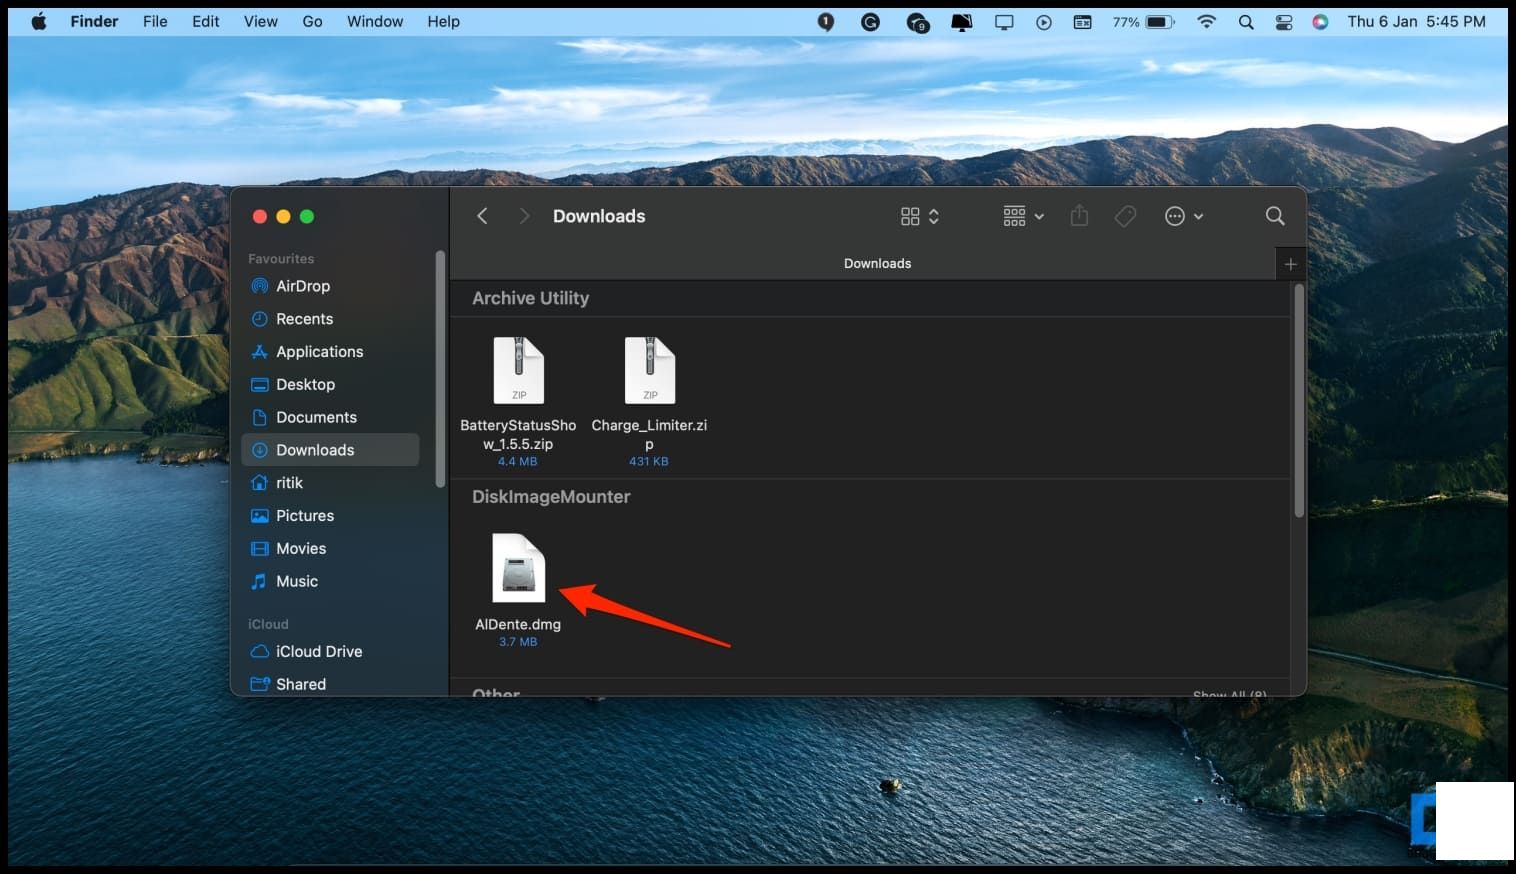Click the forward navigation arrow
The width and height of the screenshot is (1516, 874).
point(523,216)
